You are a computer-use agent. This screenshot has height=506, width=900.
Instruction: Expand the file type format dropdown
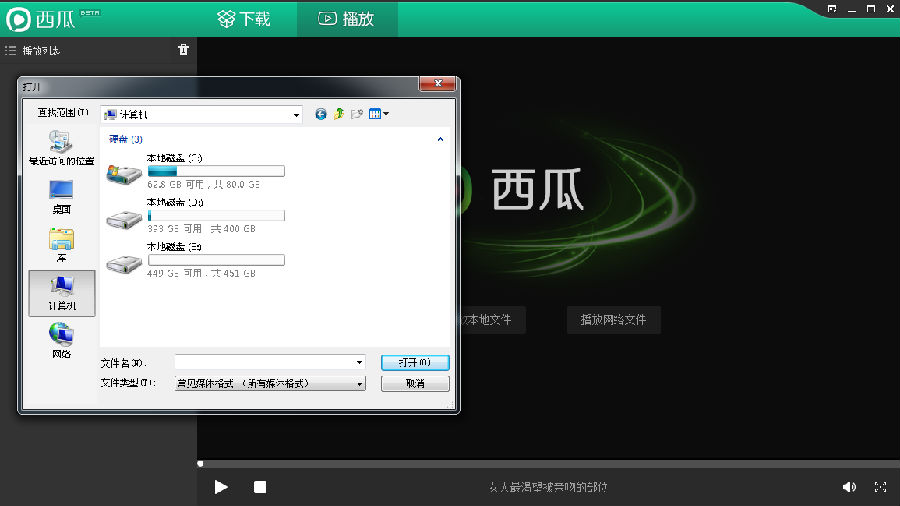coord(360,384)
